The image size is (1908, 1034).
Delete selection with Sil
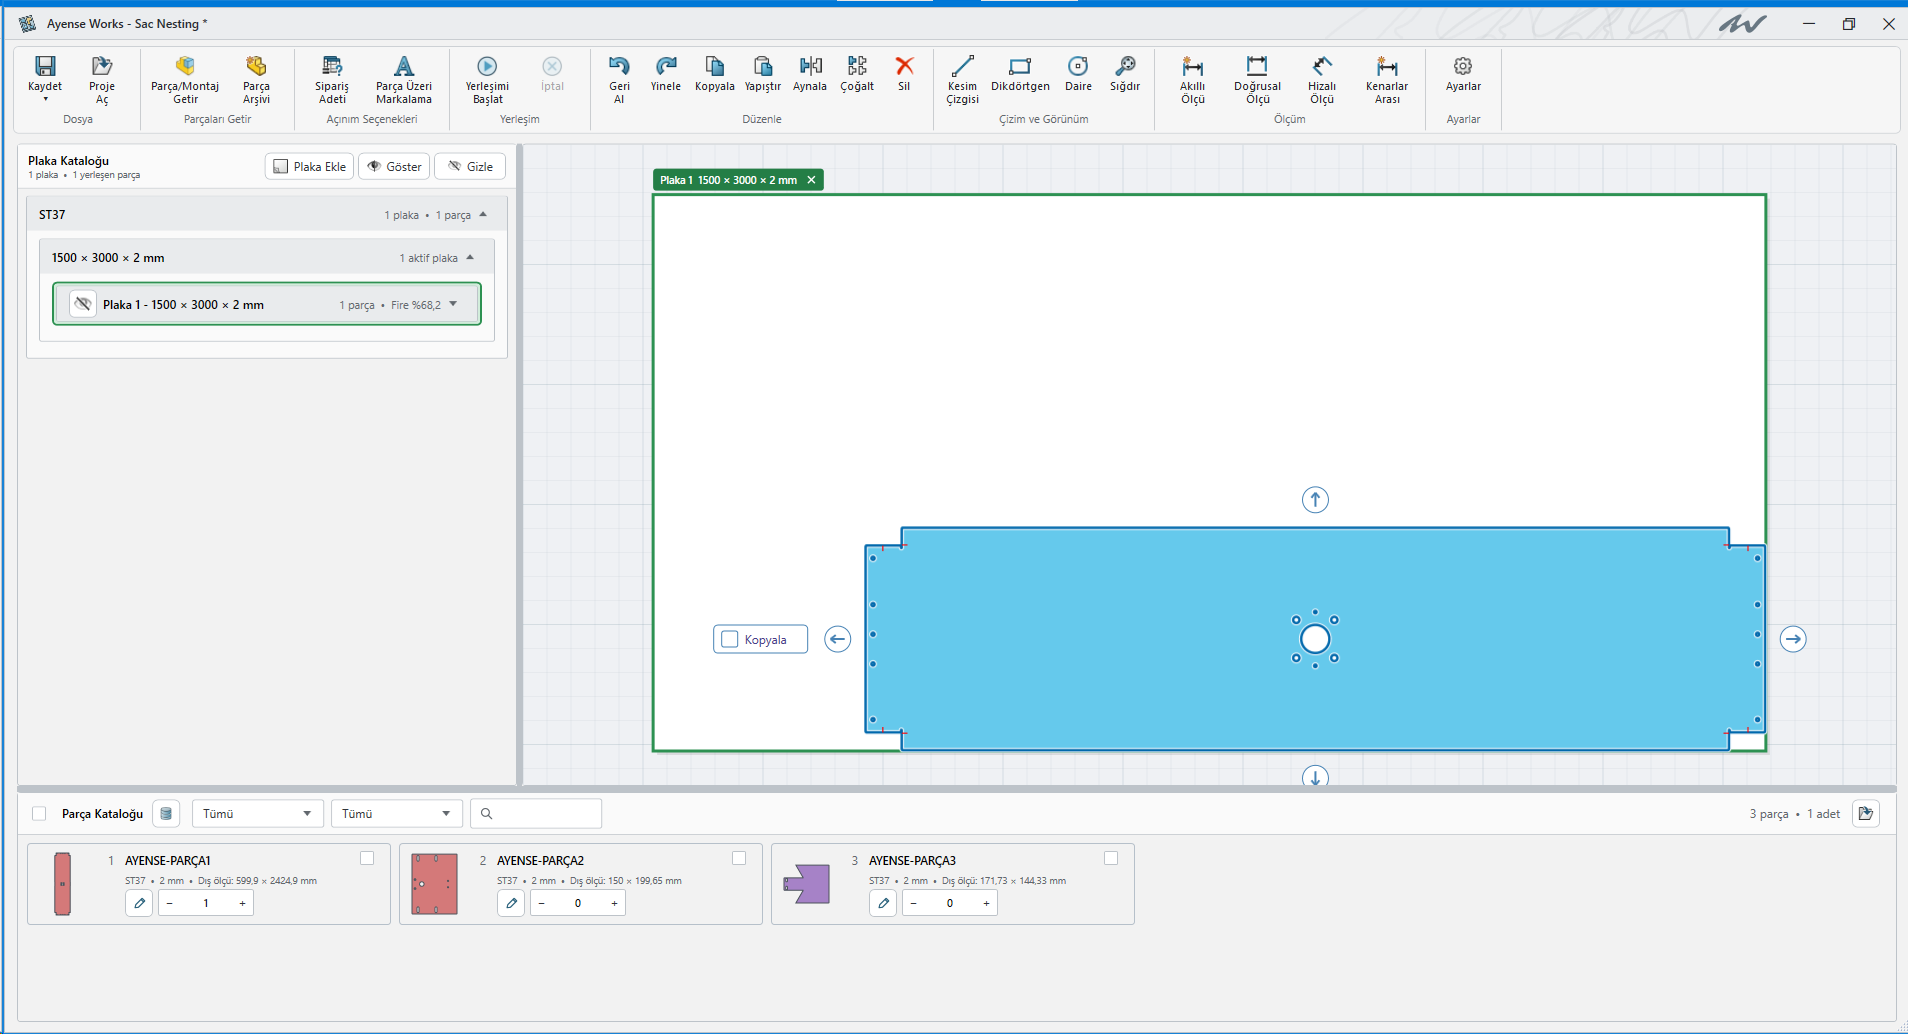(x=904, y=73)
